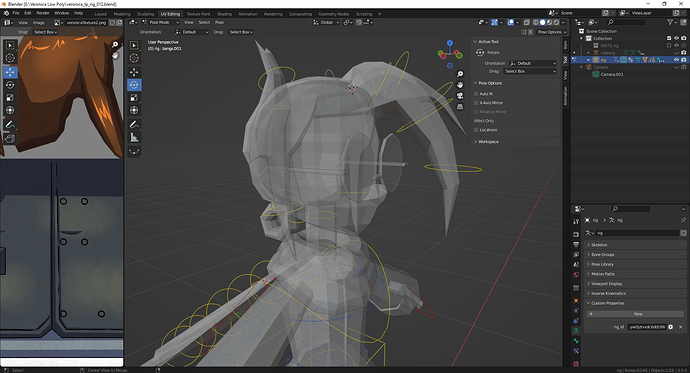The height and width of the screenshot is (373, 690).
Task: Click the pan view hand icon in the 3D viewport
Action: (460, 85)
